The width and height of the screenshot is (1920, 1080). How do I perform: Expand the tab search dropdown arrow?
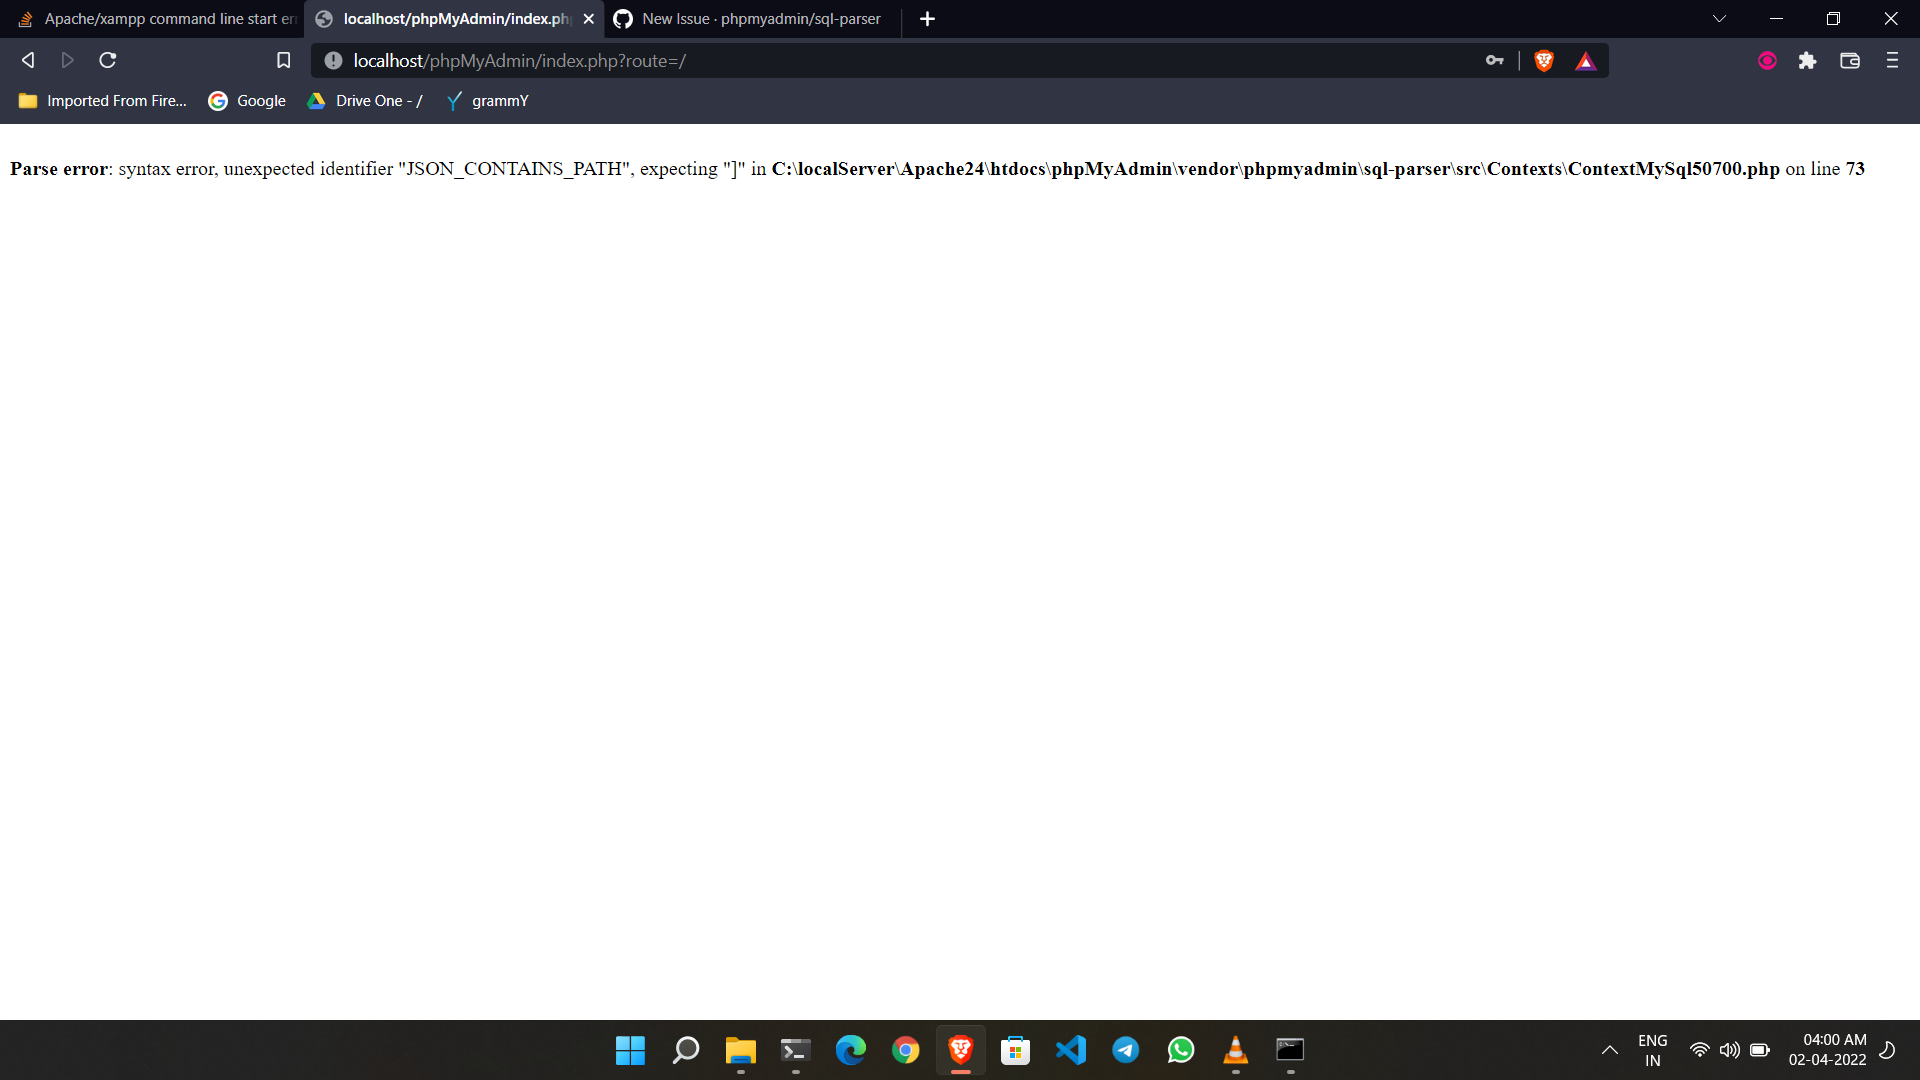click(x=1719, y=19)
